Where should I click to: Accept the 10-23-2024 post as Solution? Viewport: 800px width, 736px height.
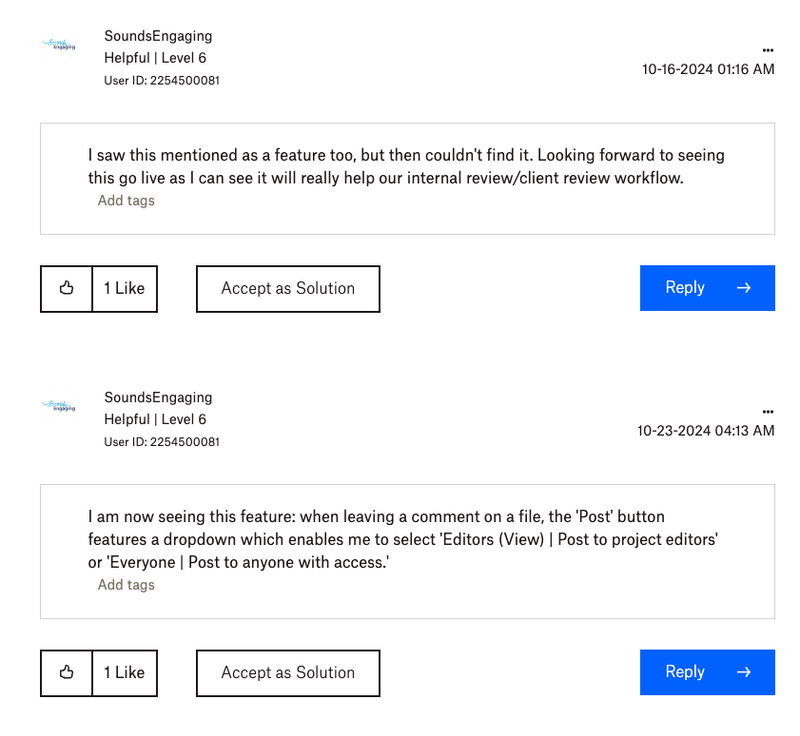(x=288, y=672)
